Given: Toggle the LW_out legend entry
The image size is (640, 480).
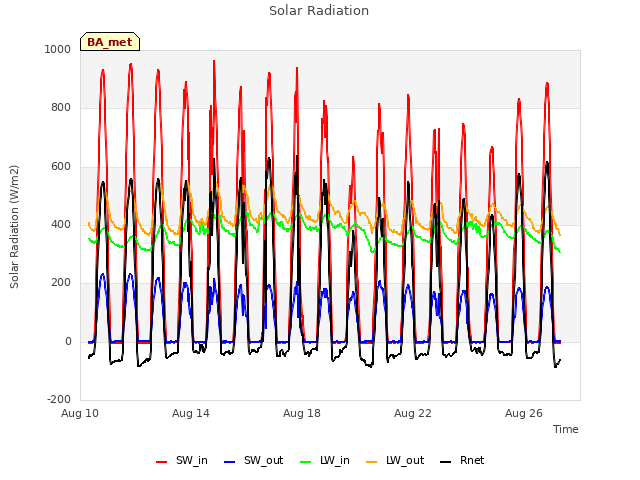Looking at the screenshot, I should (x=395, y=460).
